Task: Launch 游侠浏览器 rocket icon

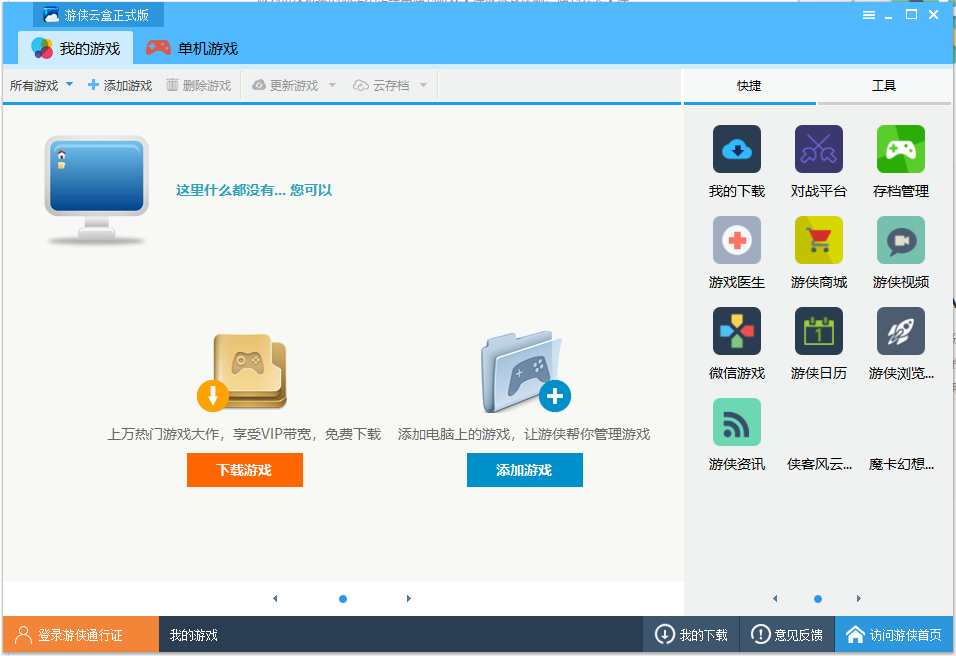Action: tap(901, 331)
